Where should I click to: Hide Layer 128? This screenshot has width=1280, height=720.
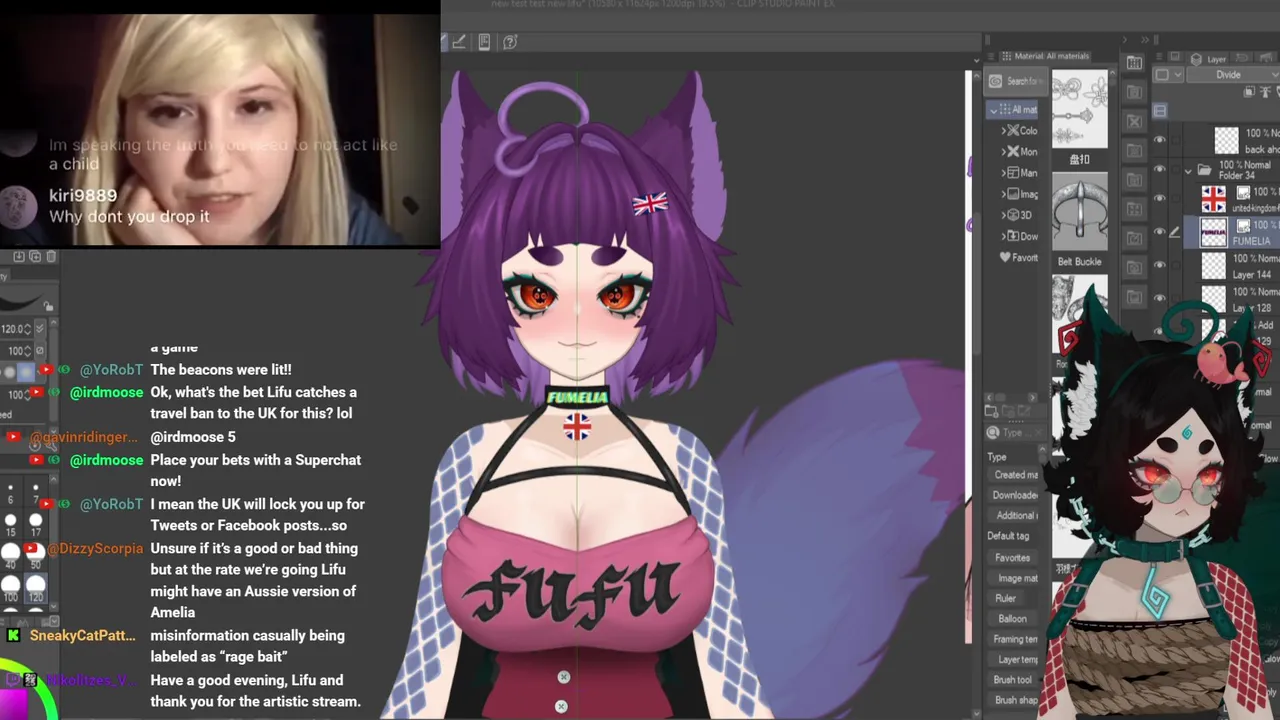[1159, 298]
